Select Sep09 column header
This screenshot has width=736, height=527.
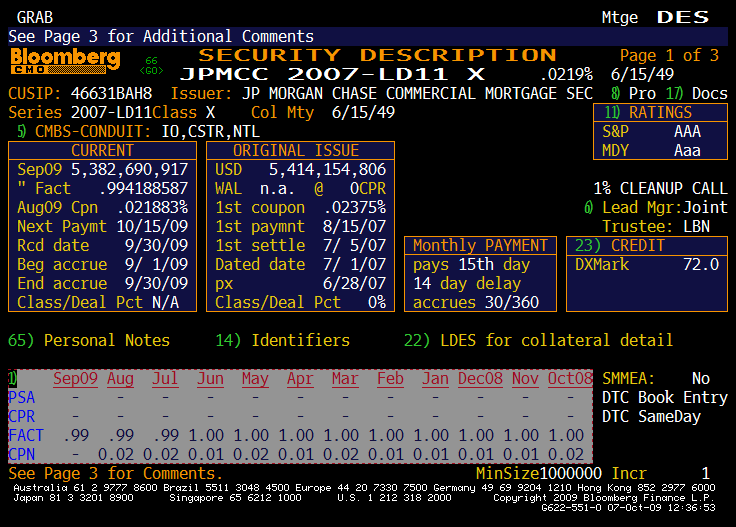[x=75, y=378]
